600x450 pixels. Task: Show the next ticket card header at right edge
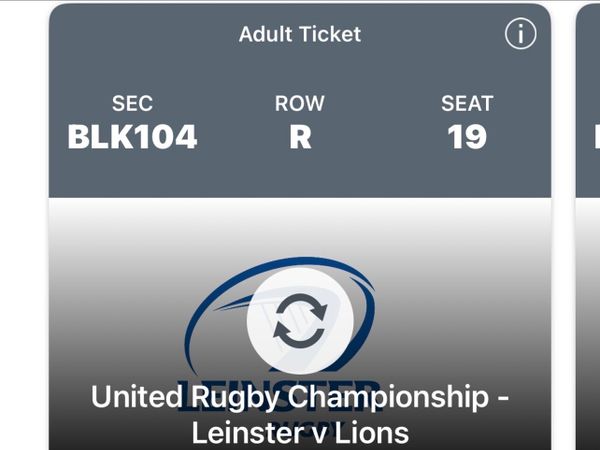coord(590,100)
